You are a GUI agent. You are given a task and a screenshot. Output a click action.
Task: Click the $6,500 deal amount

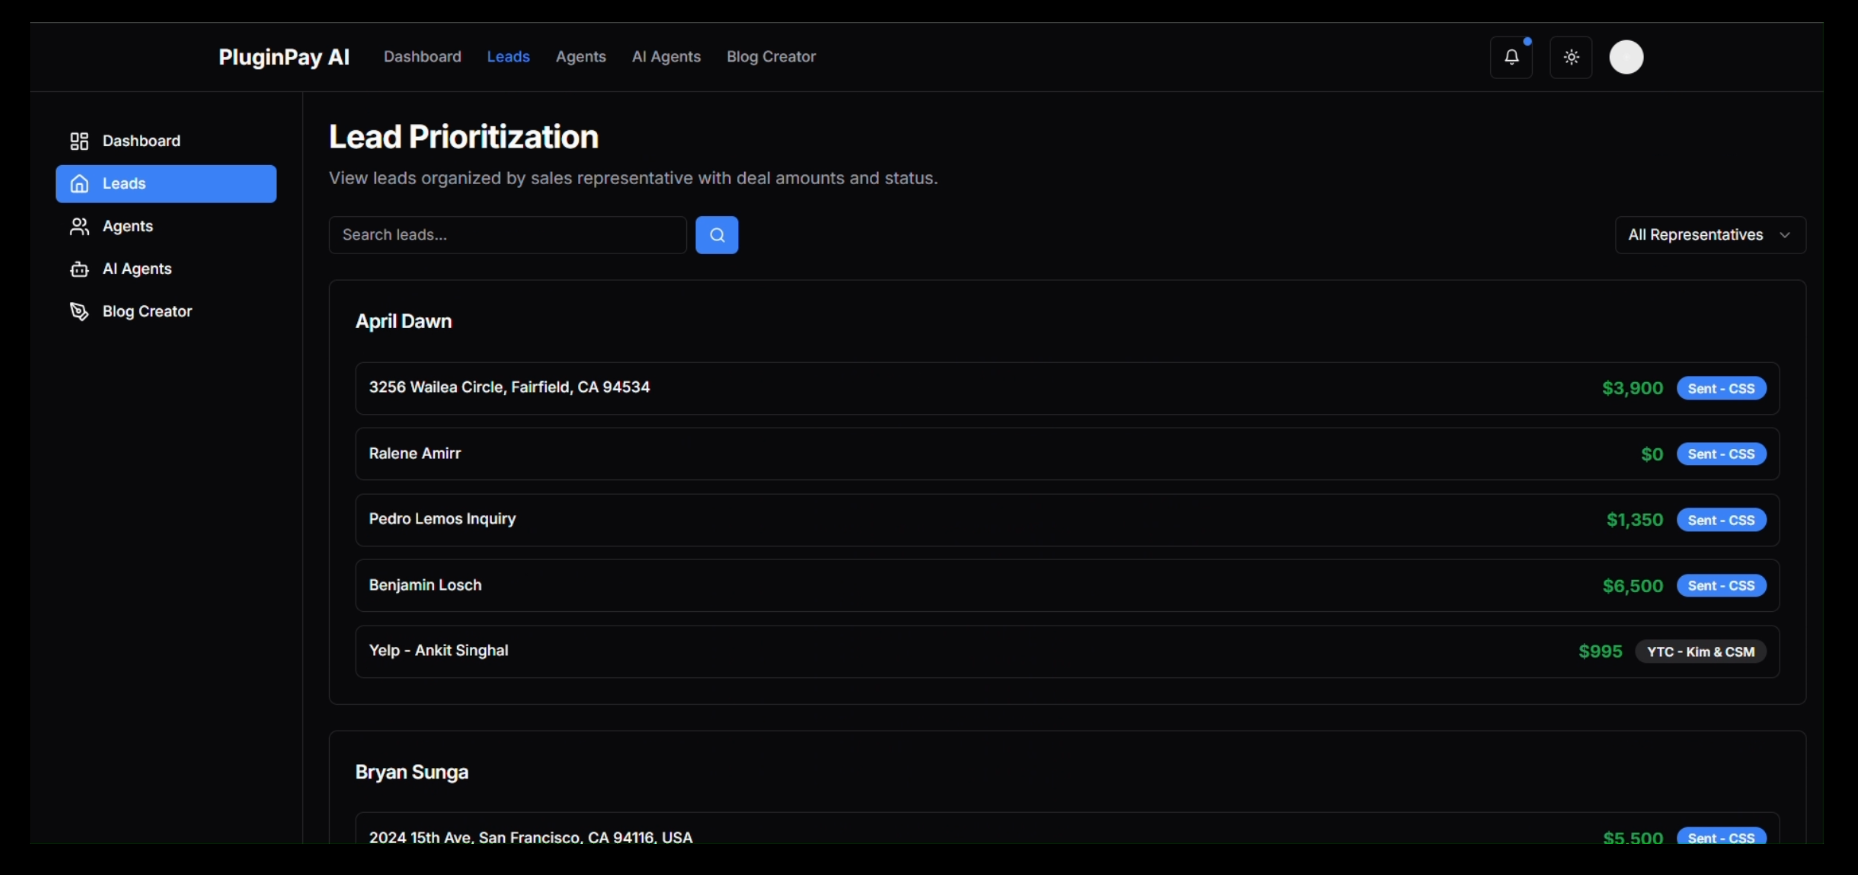tap(1632, 586)
